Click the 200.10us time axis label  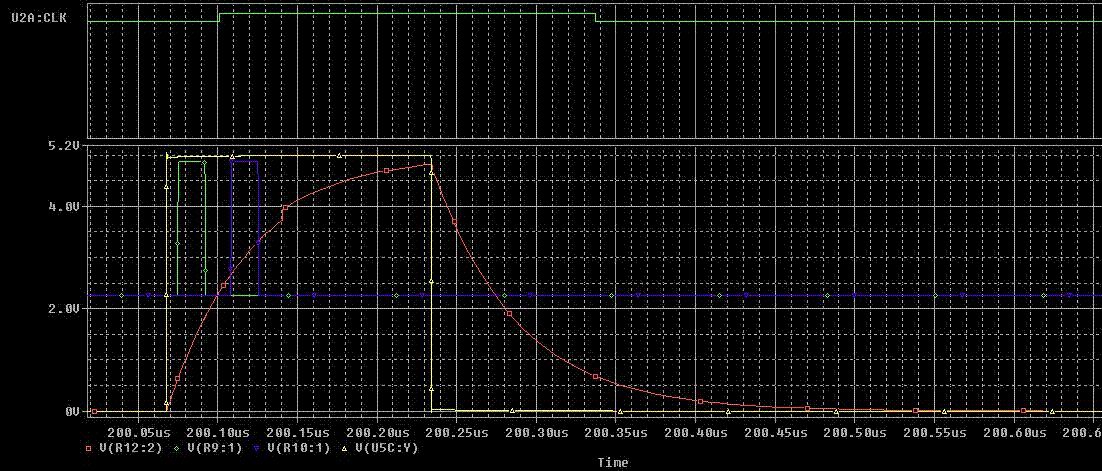218,430
